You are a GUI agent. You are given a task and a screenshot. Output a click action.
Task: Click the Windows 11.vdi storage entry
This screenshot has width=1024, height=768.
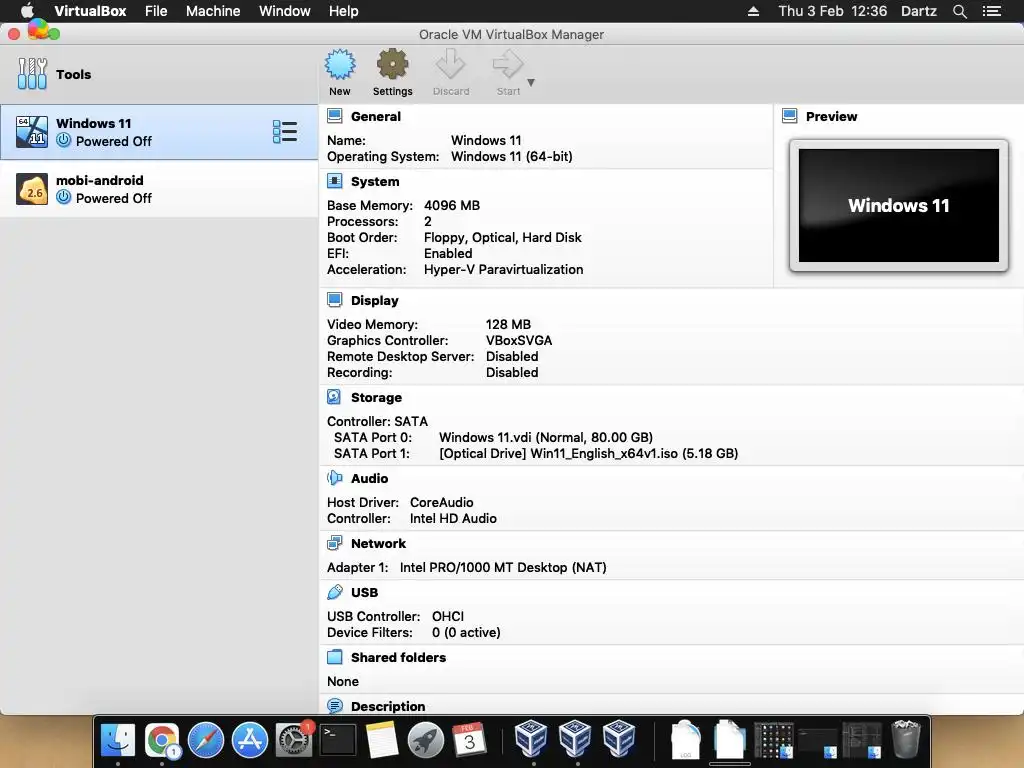pos(546,438)
